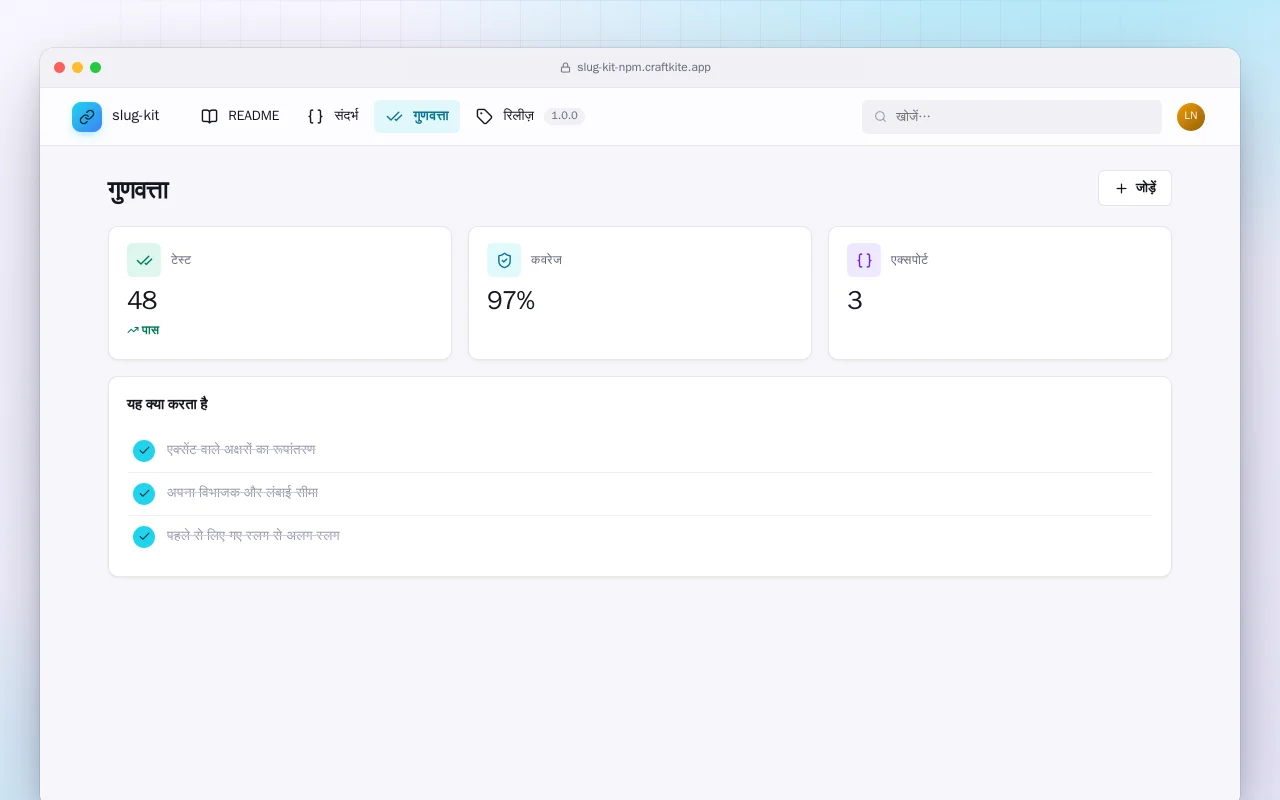The image size is (1280, 800).
Task: Open the README book icon
Action: [x=209, y=116]
